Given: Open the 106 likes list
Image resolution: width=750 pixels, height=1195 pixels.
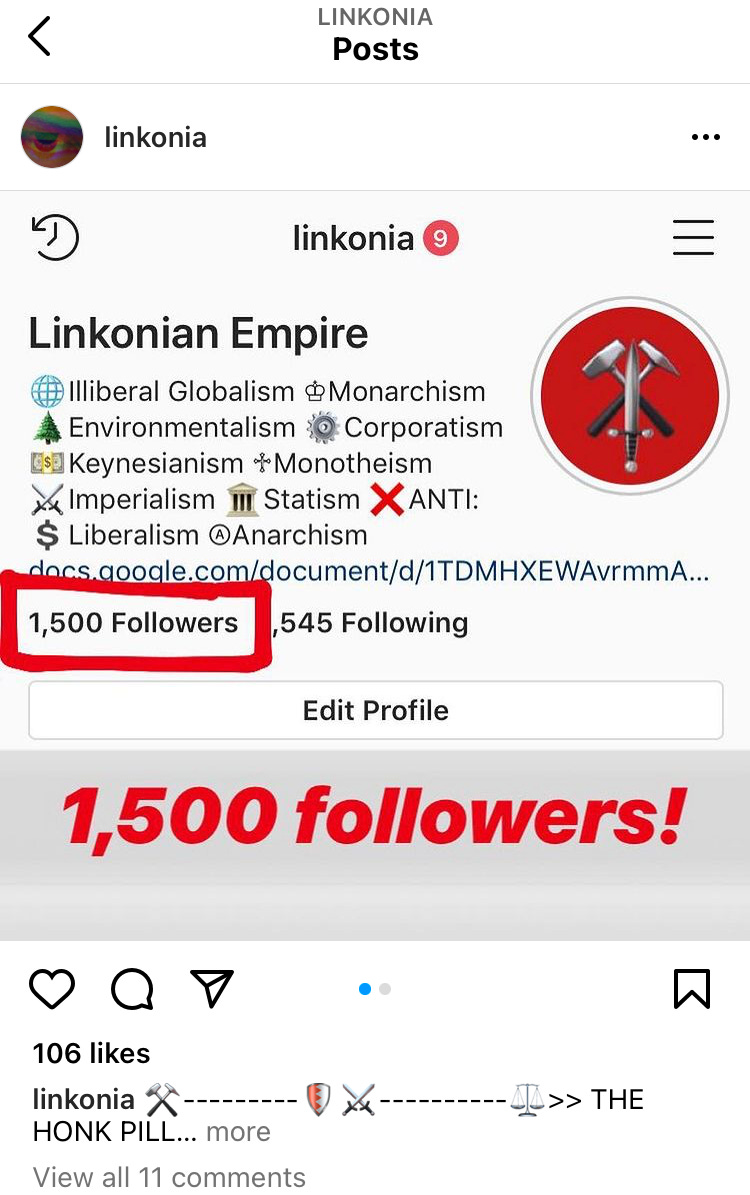Looking at the screenshot, I should [x=91, y=1053].
